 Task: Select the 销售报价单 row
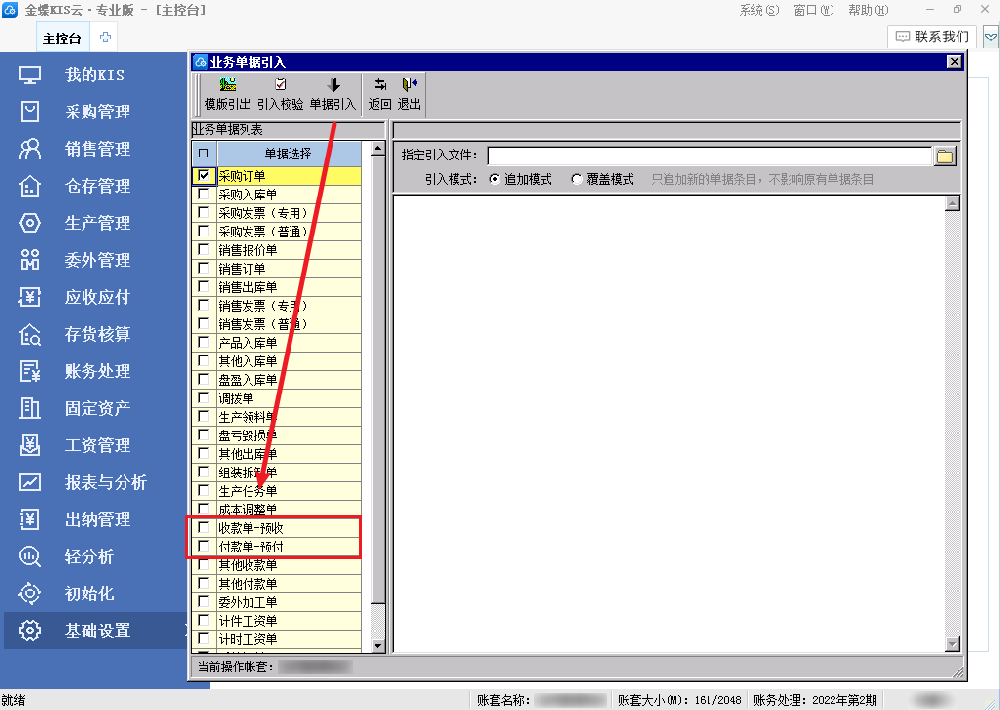(x=277, y=249)
